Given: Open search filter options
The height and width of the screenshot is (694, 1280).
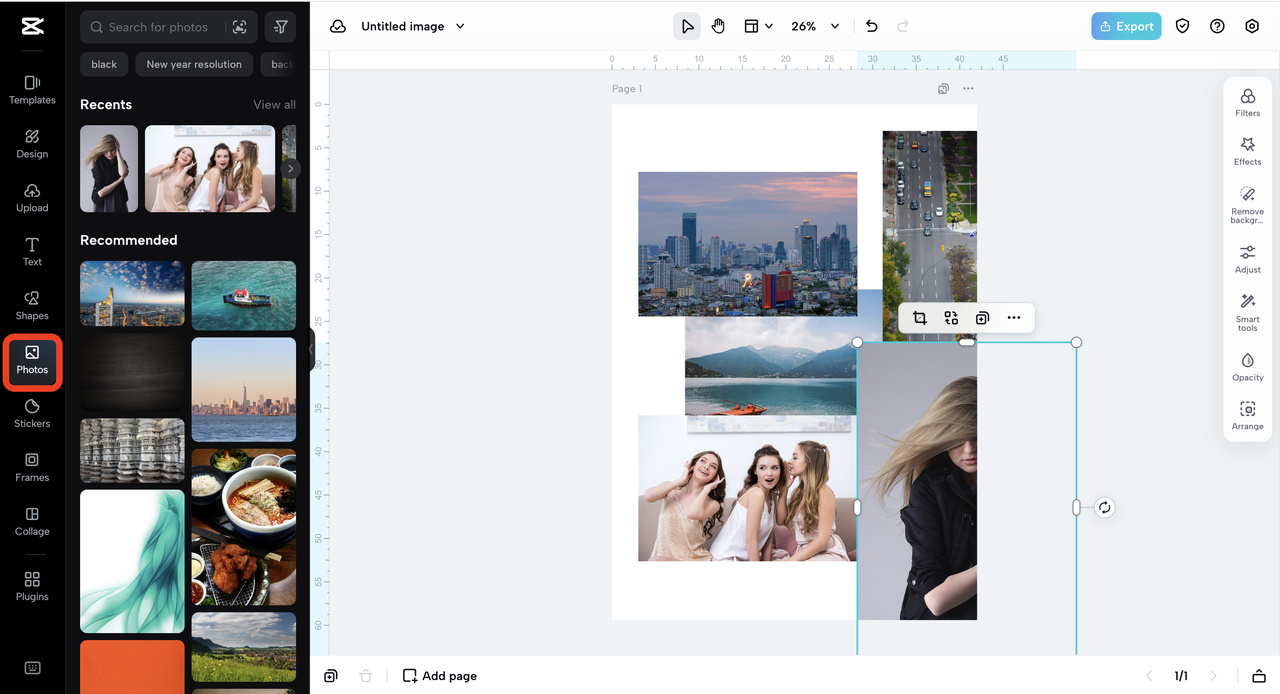Looking at the screenshot, I should (280, 27).
